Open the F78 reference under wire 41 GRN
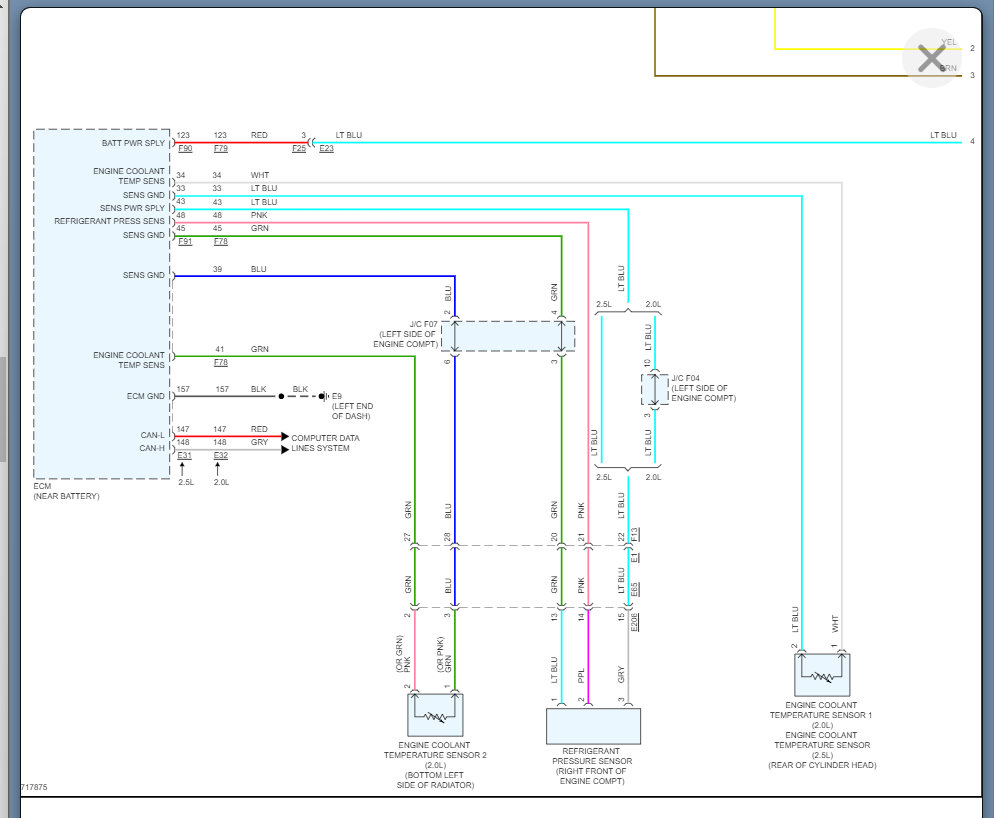This screenshot has width=994, height=818. 221,363
